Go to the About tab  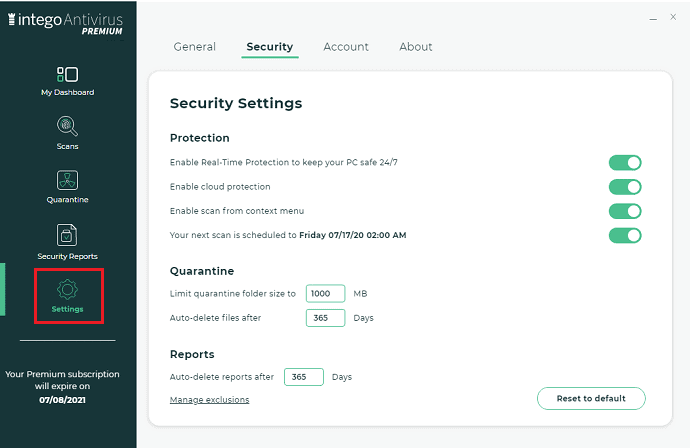(x=416, y=47)
